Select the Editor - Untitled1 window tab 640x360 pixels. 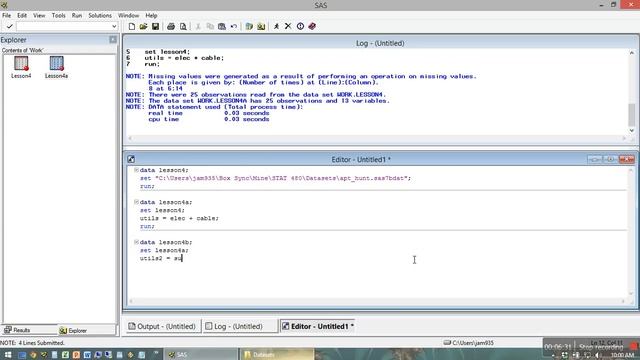coord(318,326)
